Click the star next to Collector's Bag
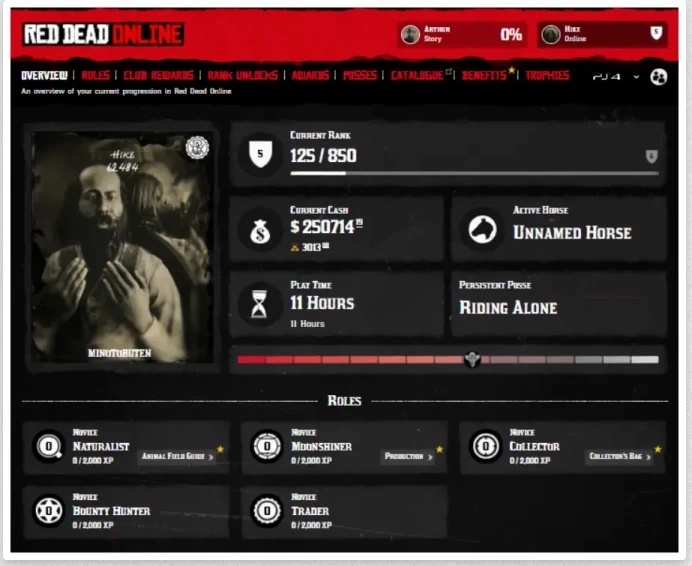Viewport: 692px width, 566px height. pos(658,449)
